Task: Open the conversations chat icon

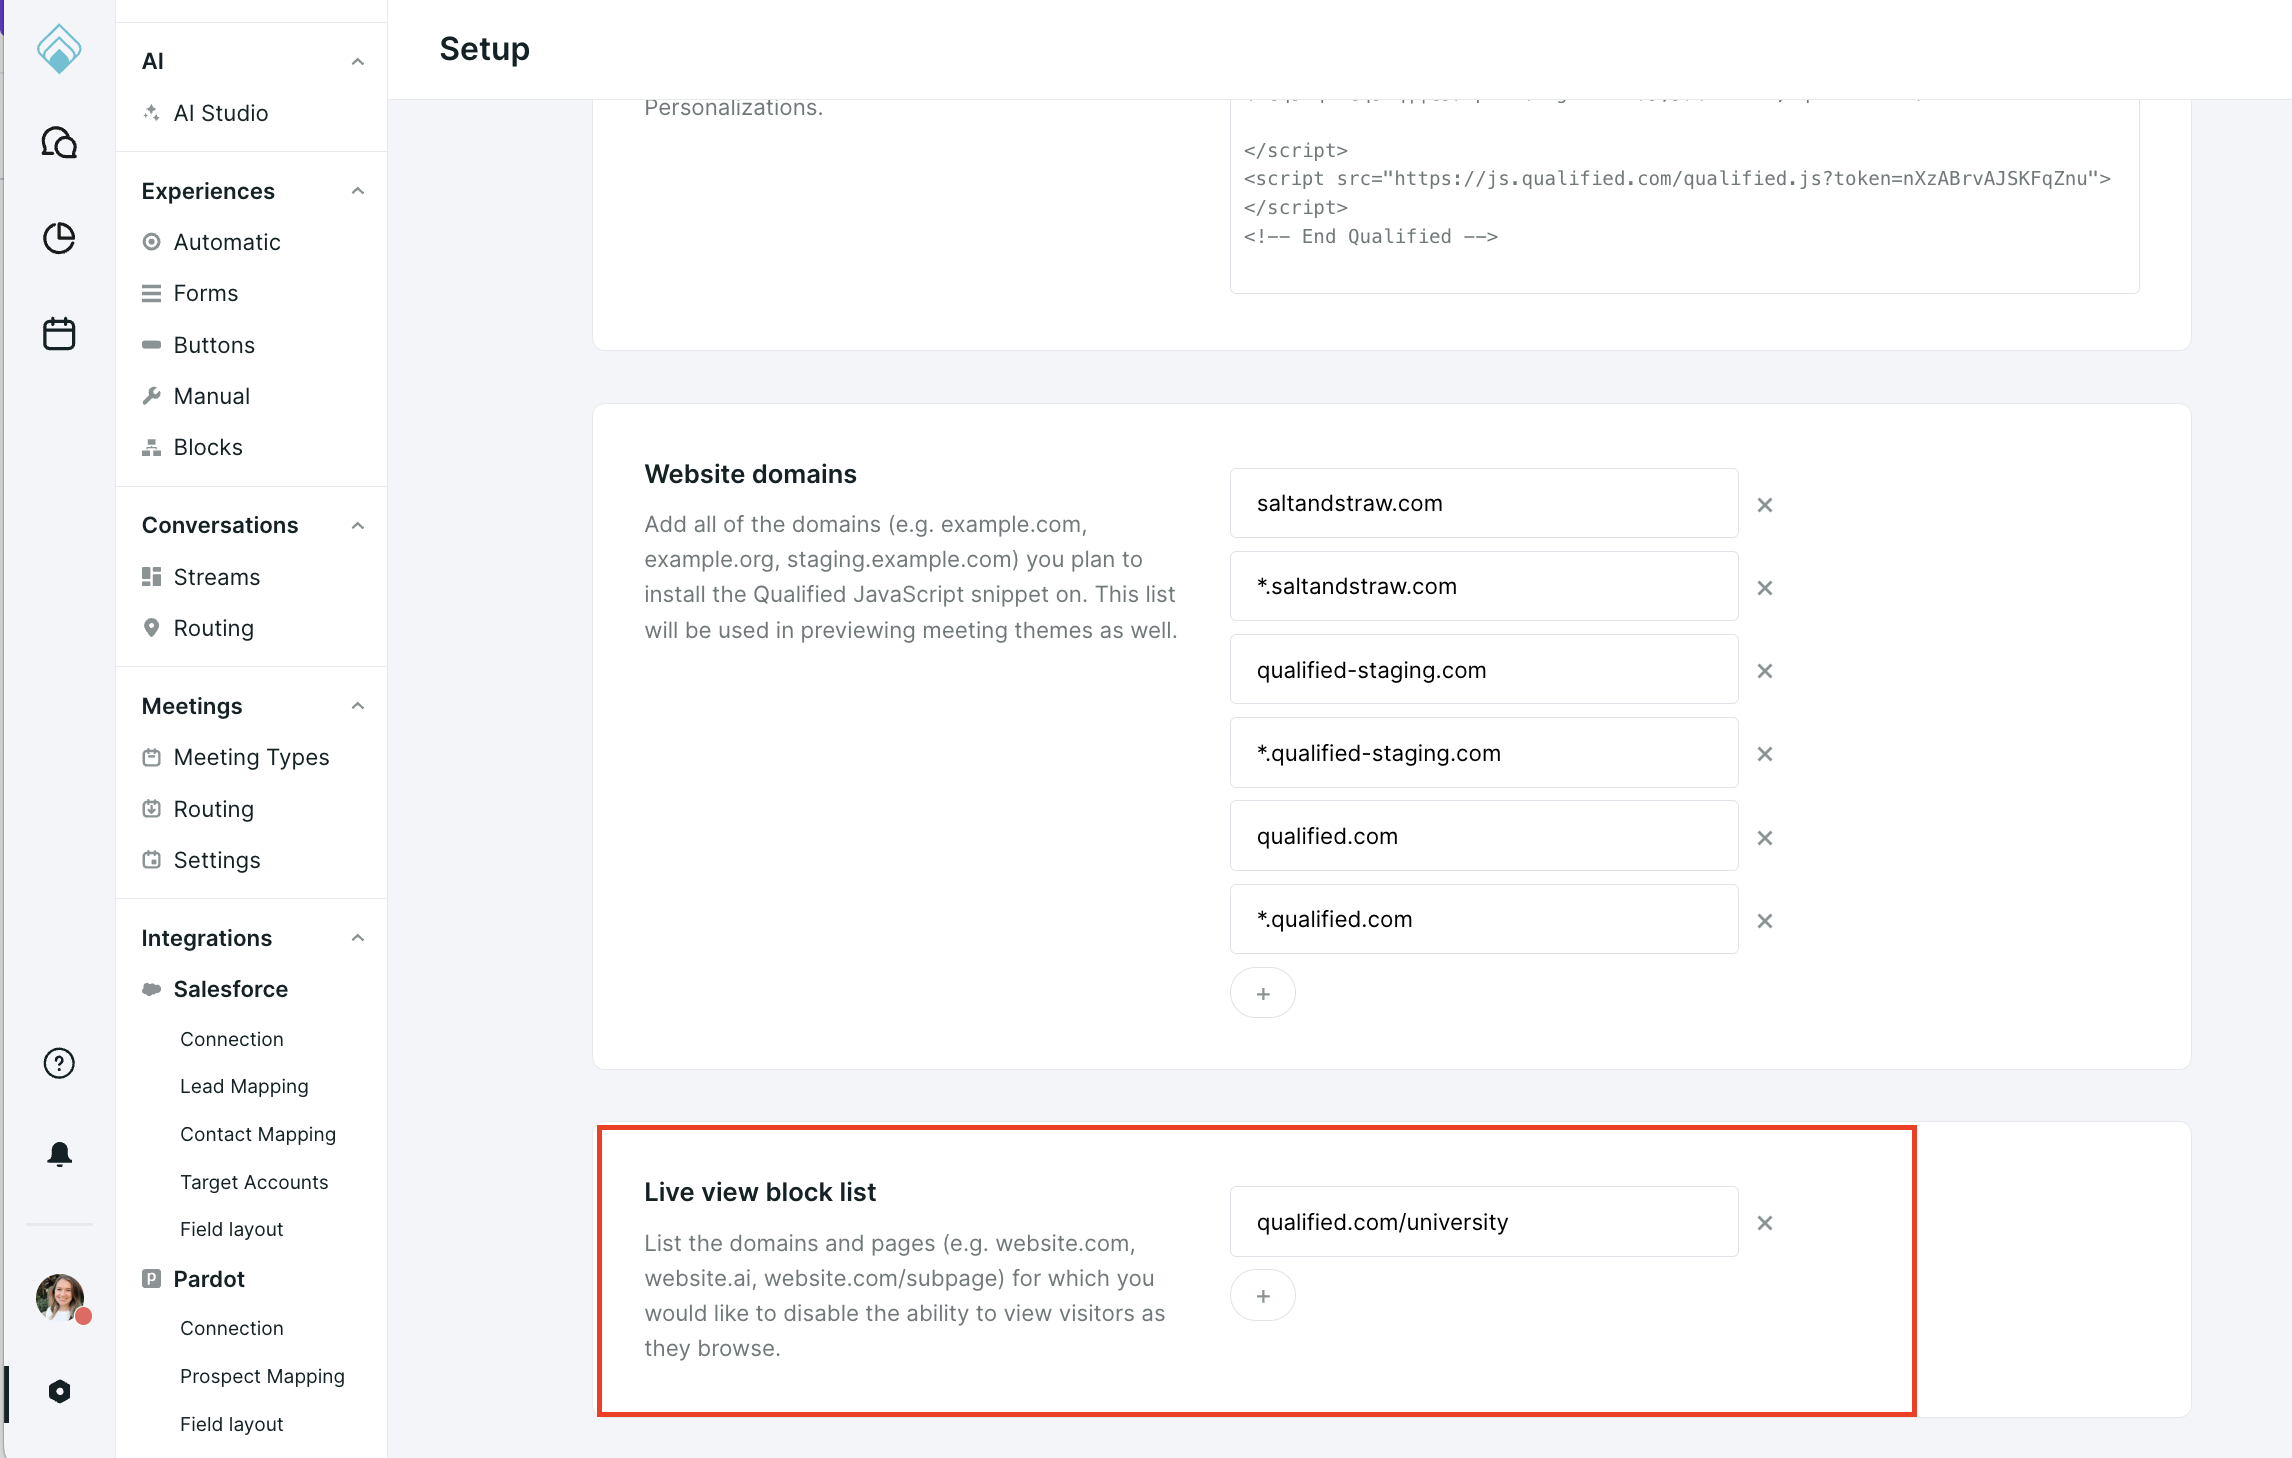Action: click(59, 143)
